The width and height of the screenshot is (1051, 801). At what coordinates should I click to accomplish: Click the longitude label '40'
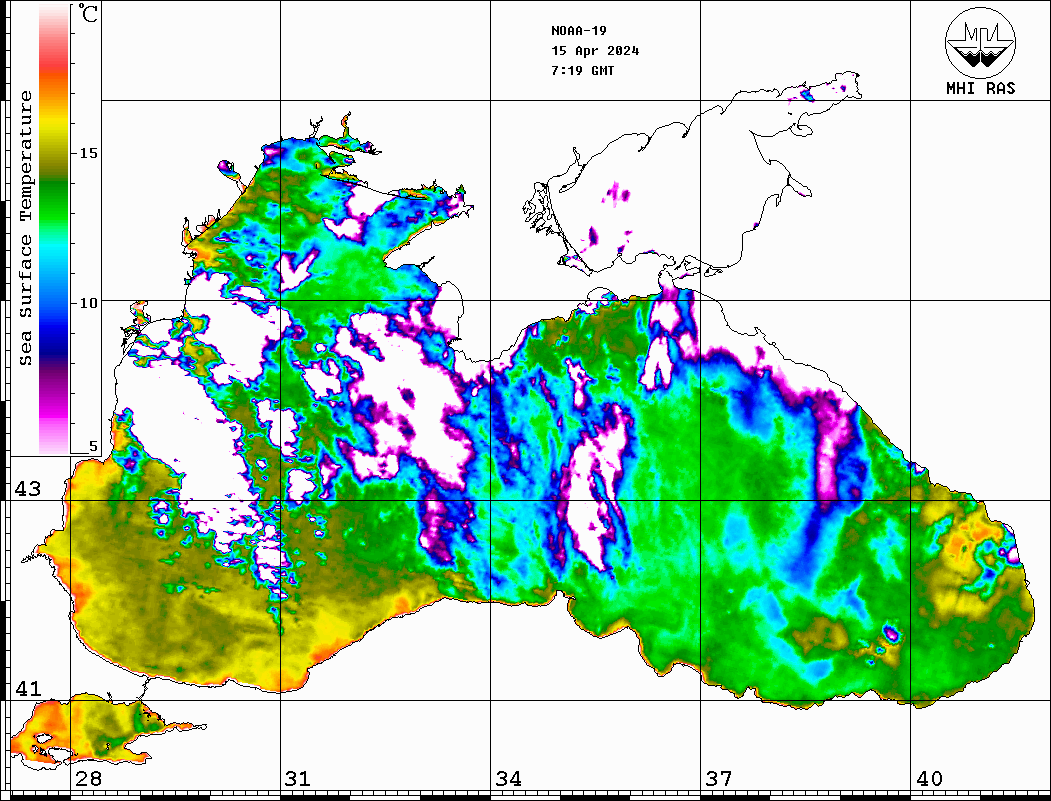(x=929, y=779)
